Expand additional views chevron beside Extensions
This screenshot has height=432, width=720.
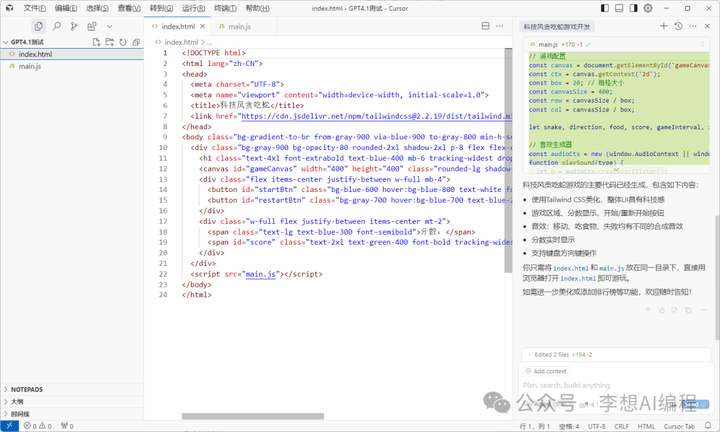tap(109, 27)
